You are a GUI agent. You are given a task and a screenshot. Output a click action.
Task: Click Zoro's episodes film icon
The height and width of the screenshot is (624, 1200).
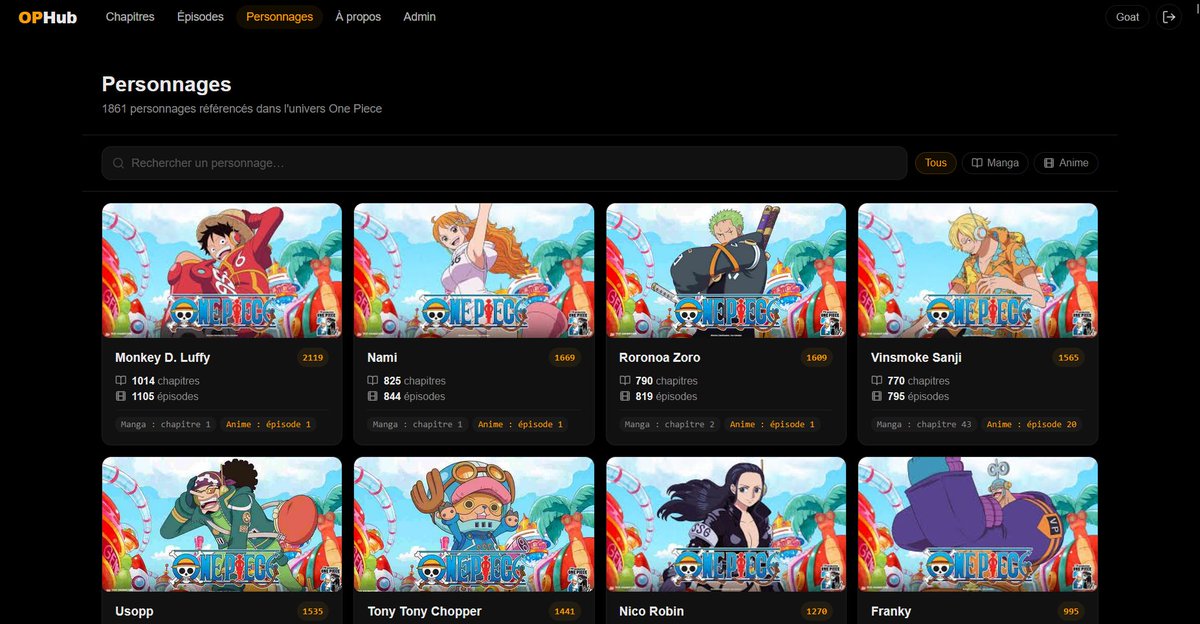[x=625, y=396]
